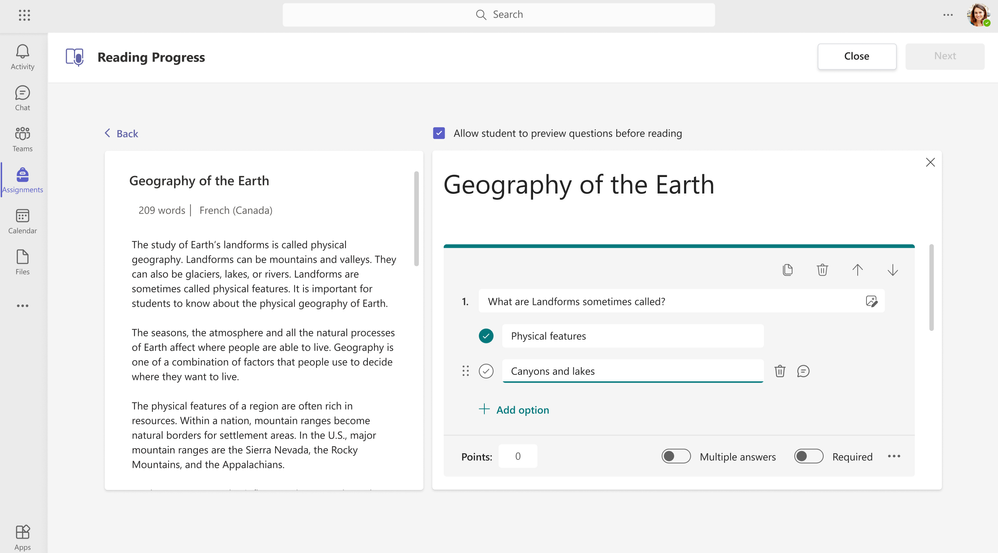
Task: Click the disabled Next button
Action: [945, 56]
